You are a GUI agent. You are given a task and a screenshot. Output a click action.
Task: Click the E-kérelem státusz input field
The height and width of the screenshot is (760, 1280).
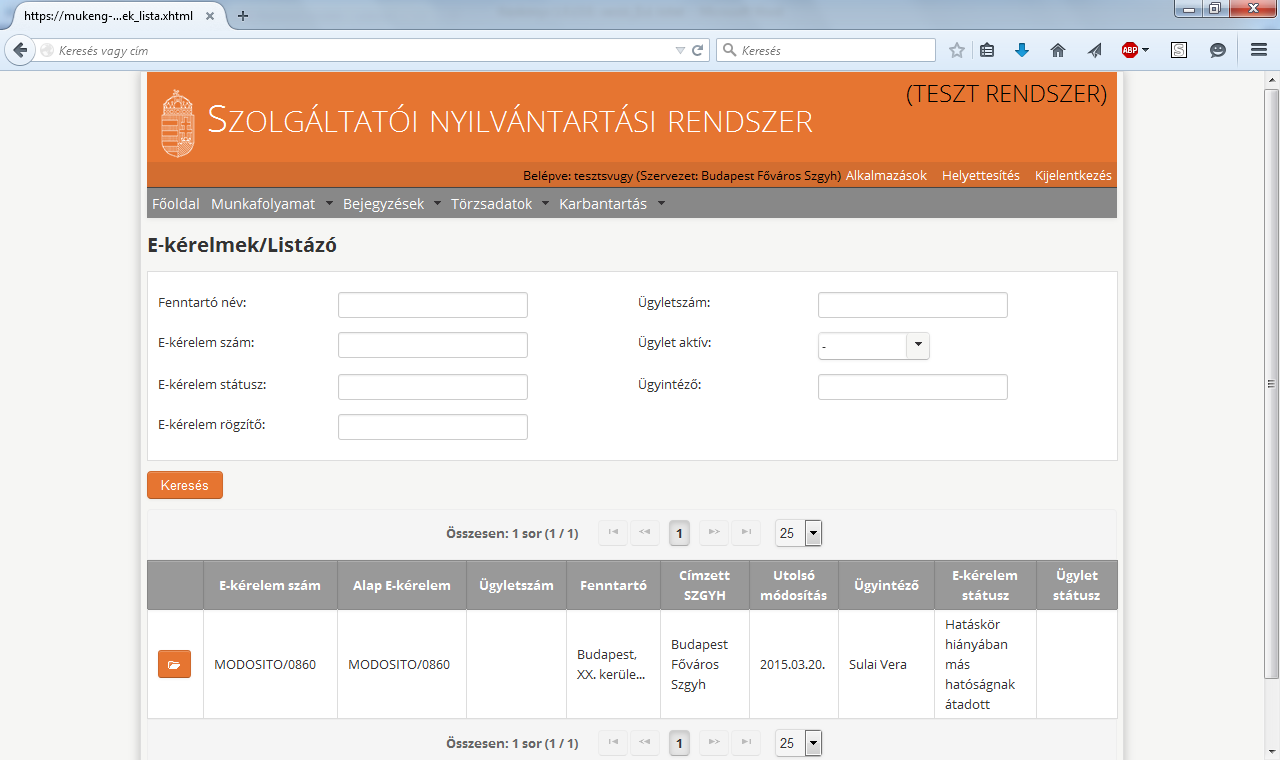433,387
